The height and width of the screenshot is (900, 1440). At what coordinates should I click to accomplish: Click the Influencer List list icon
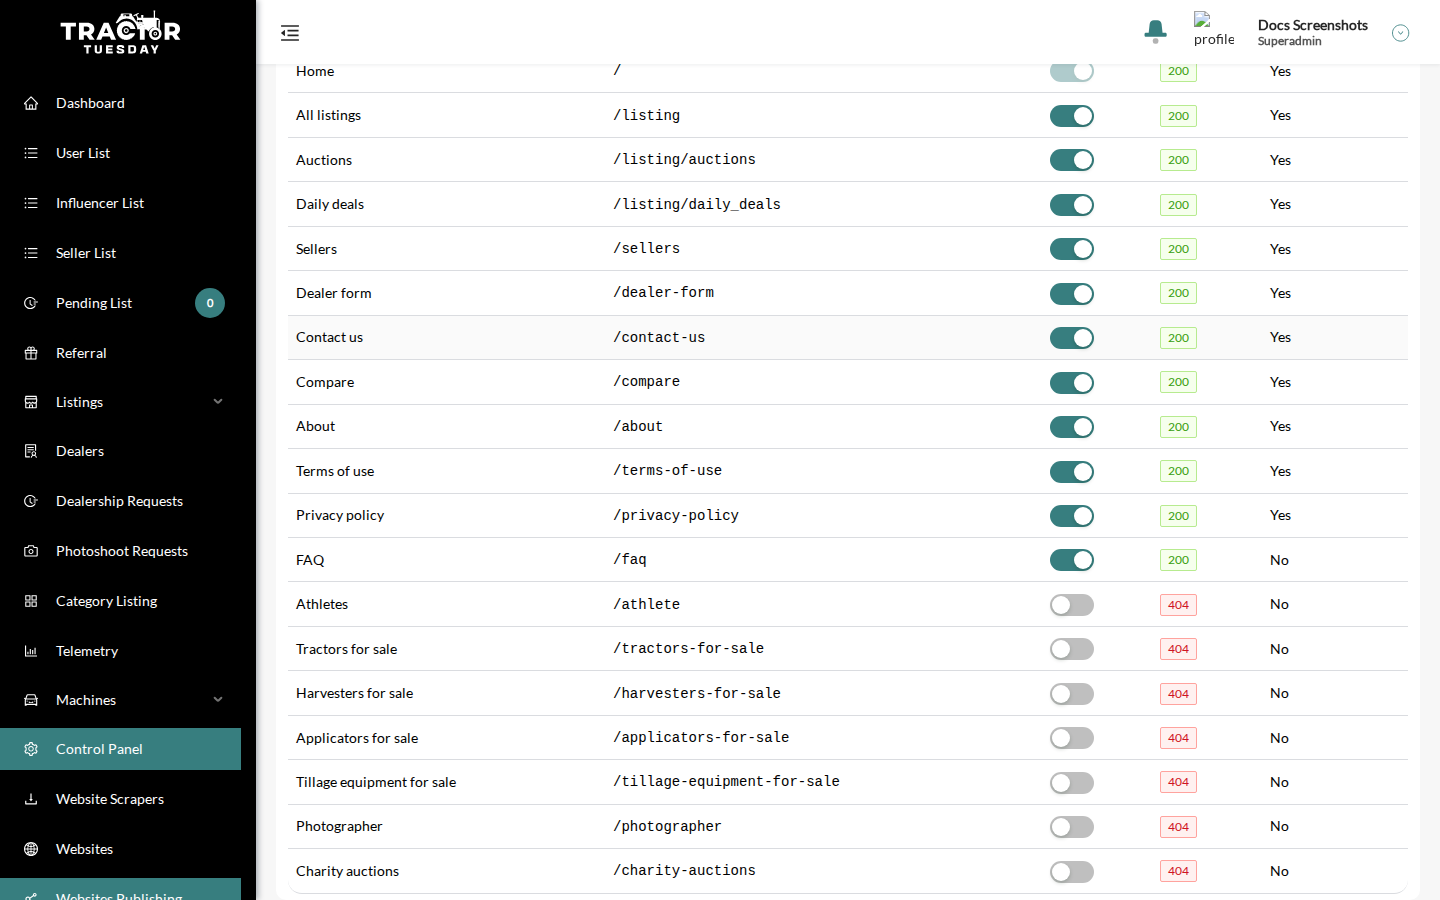pos(31,203)
